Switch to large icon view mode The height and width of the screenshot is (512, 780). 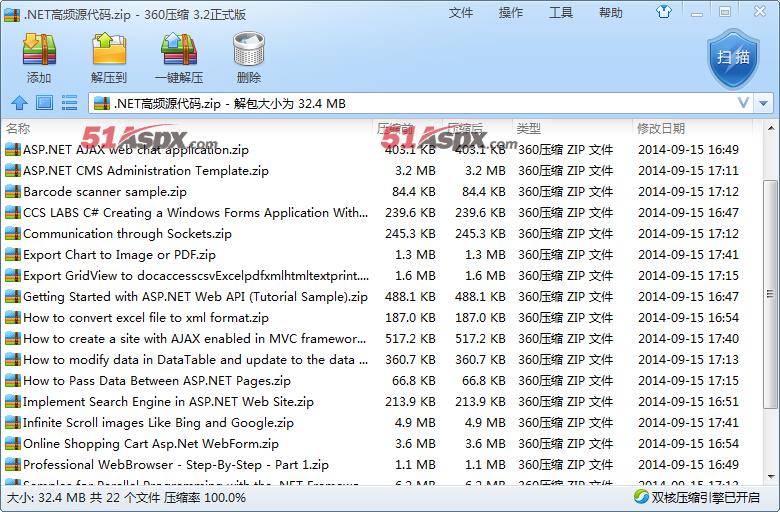click(x=44, y=103)
